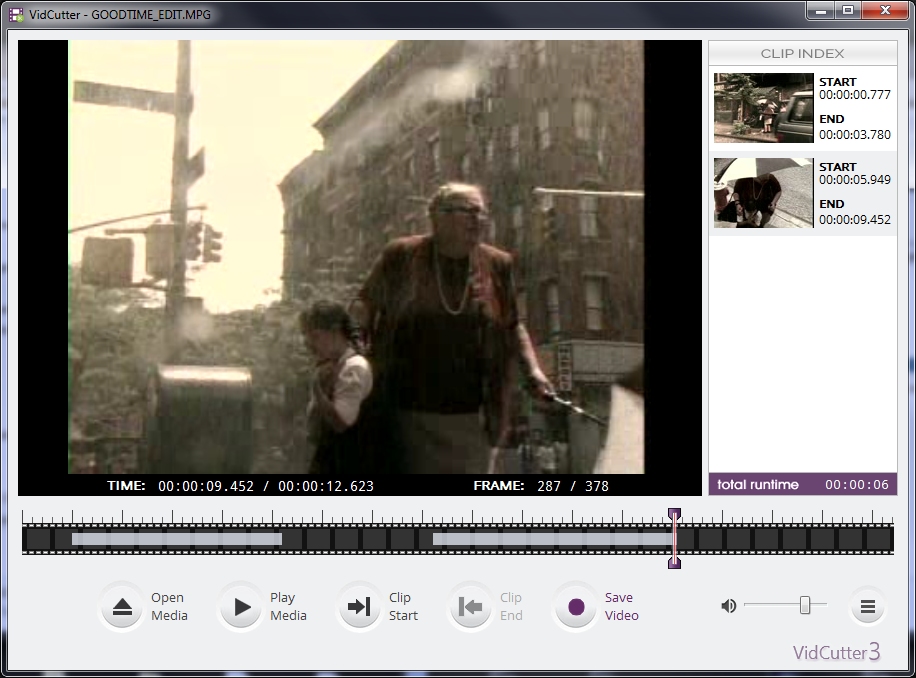Image resolution: width=916 pixels, height=678 pixels.
Task: Click the START time 00:00:00.777
Action: click(x=855, y=95)
